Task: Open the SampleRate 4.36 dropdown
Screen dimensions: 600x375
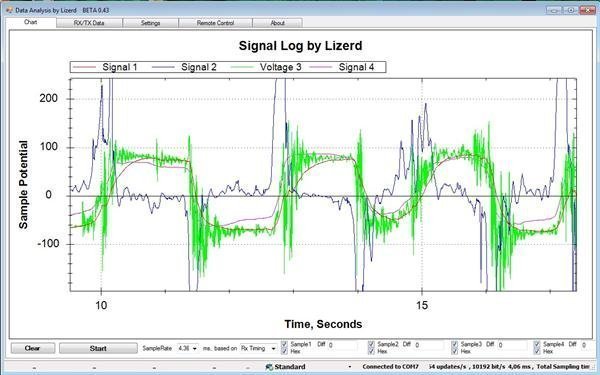Action: [x=188, y=349]
